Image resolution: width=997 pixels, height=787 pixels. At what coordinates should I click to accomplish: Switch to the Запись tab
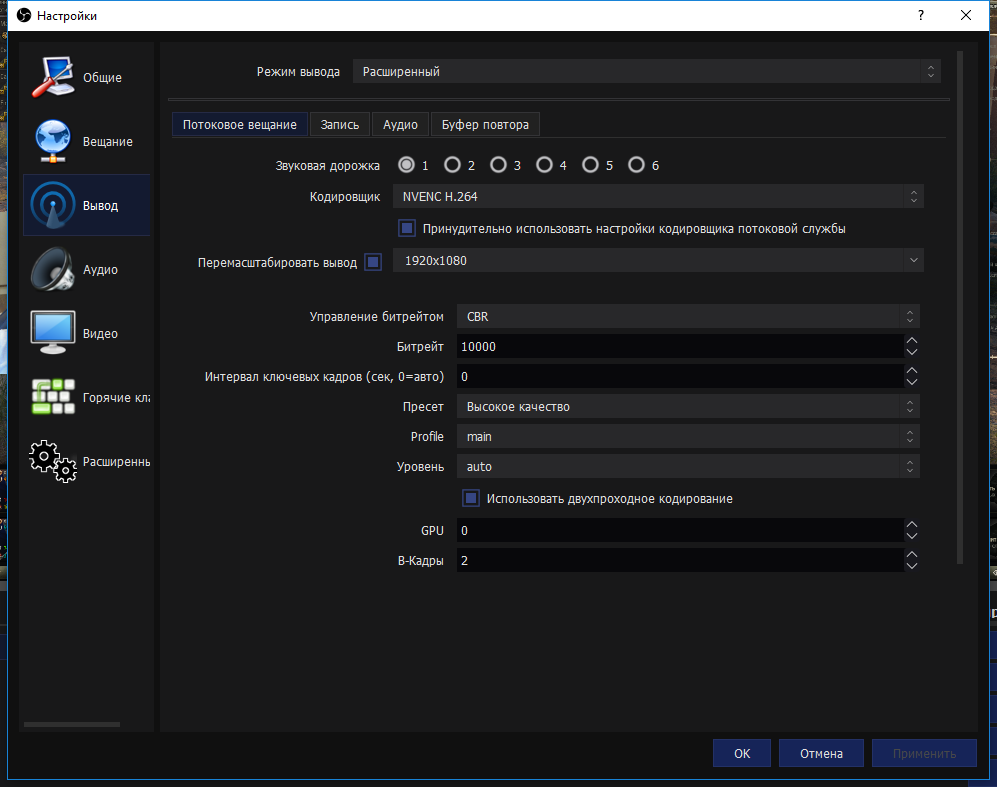click(x=339, y=125)
